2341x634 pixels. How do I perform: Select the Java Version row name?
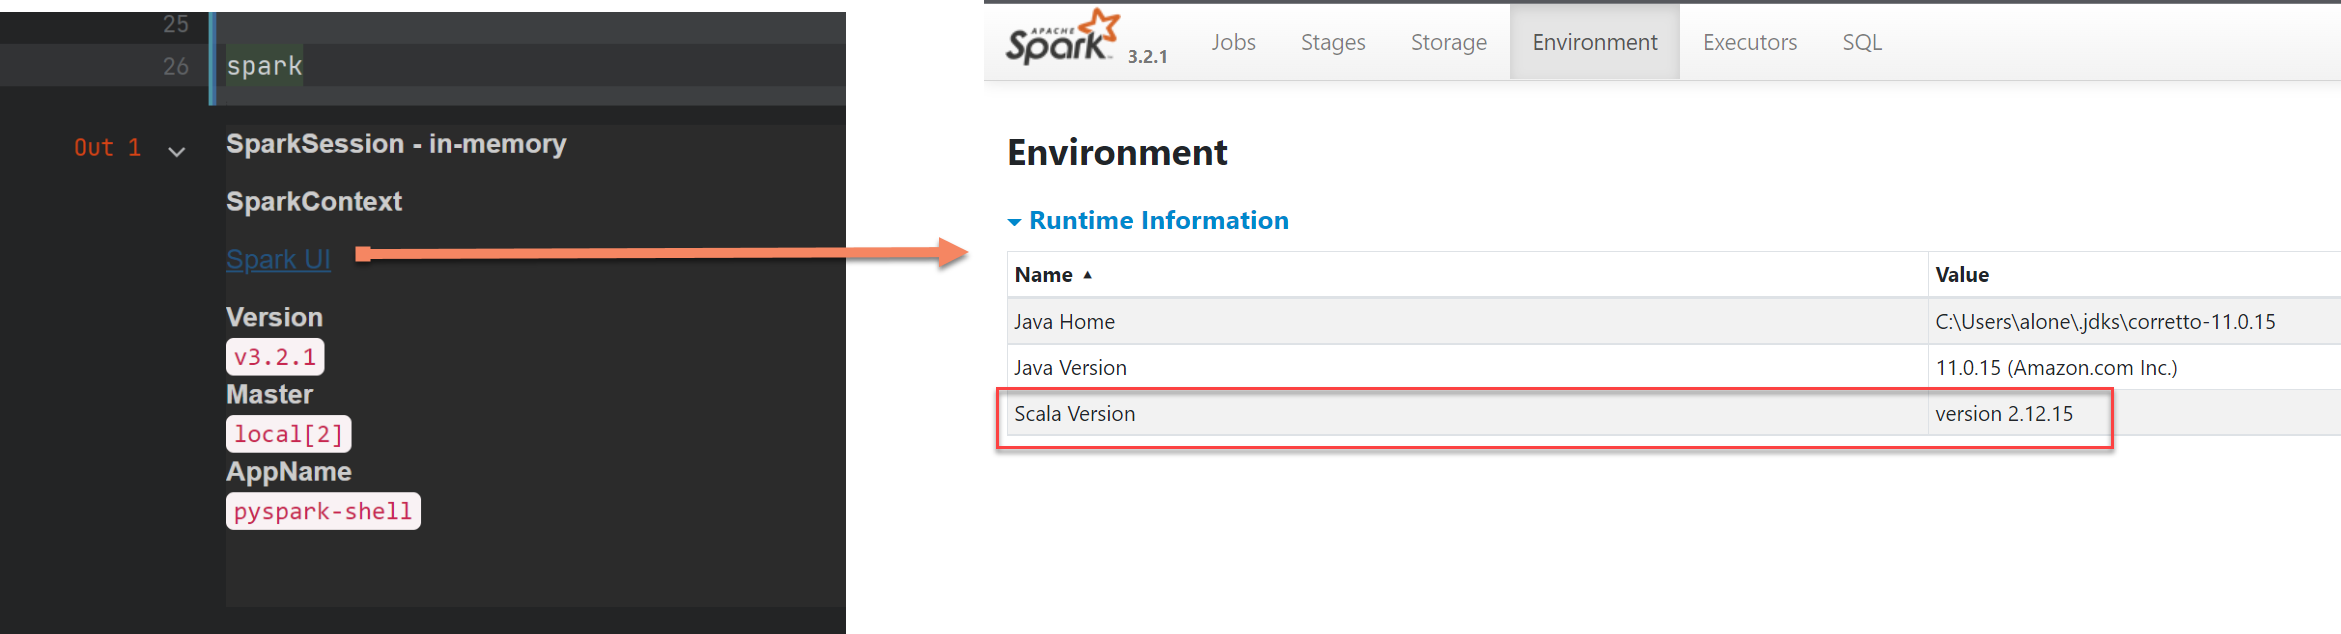[1070, 368]
